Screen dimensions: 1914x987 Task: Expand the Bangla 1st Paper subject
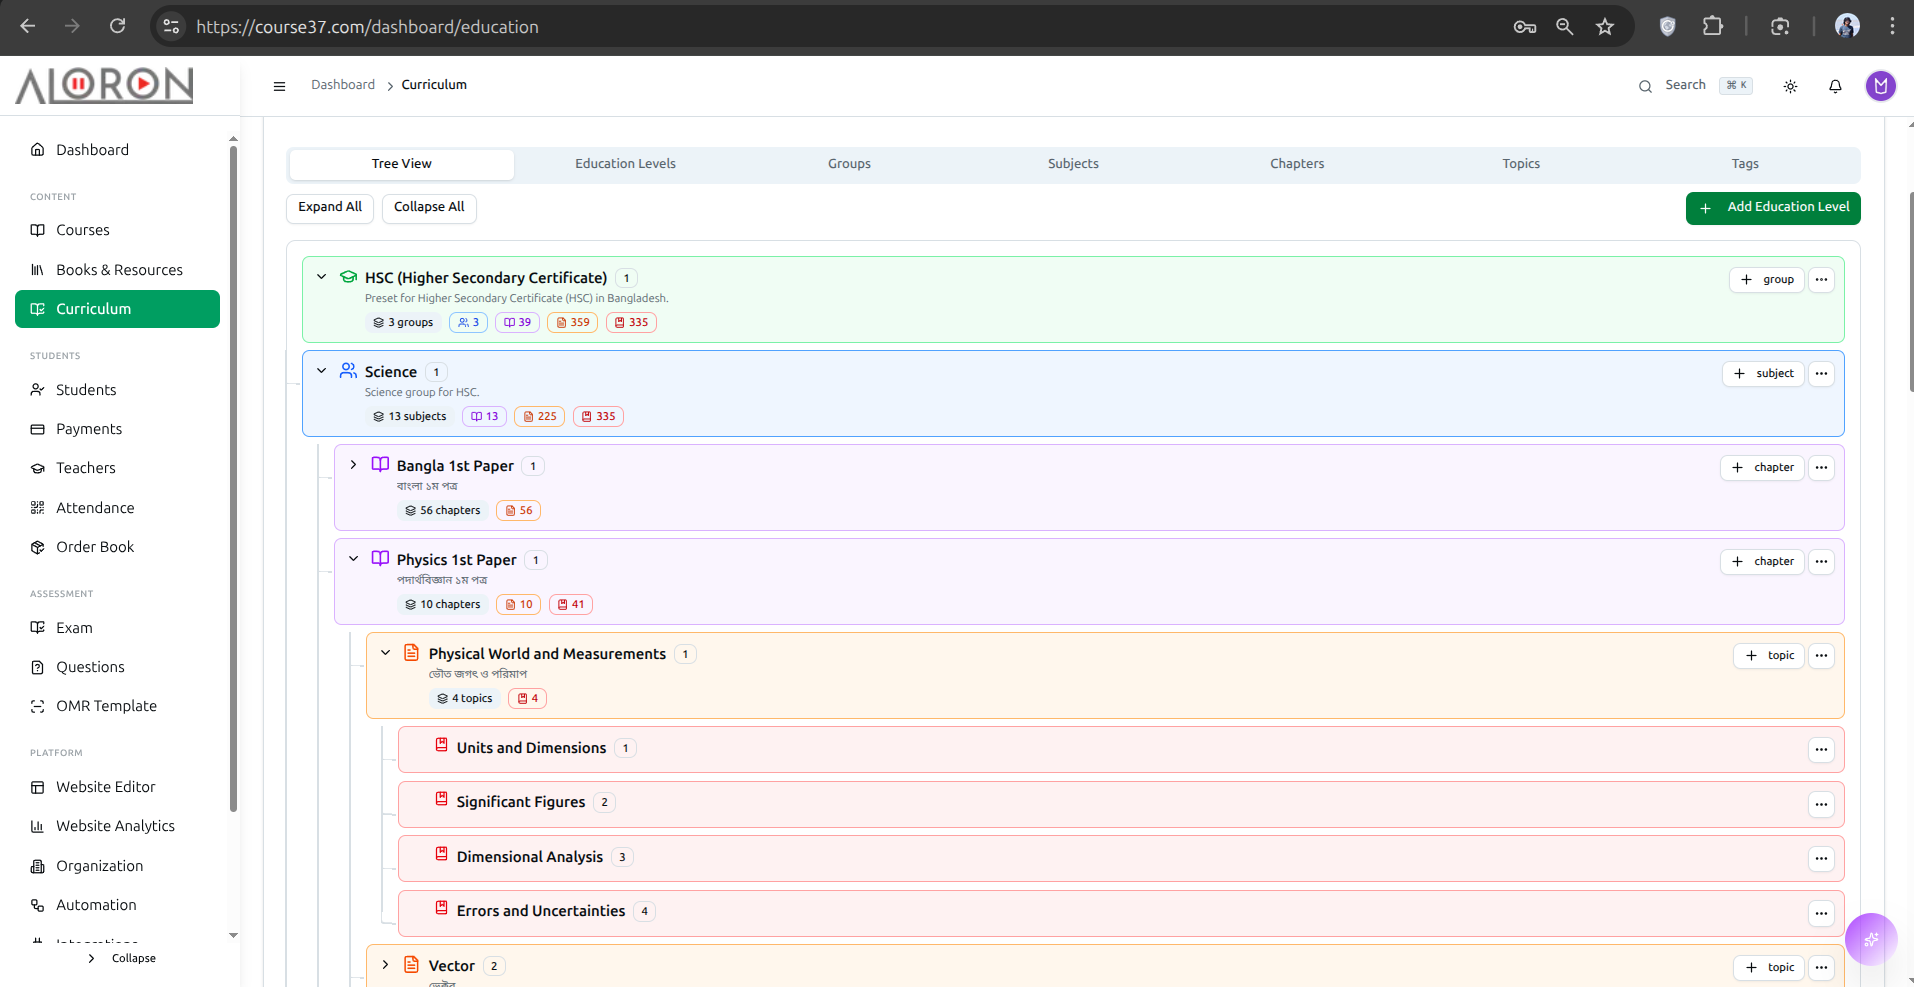coord(353,465)
